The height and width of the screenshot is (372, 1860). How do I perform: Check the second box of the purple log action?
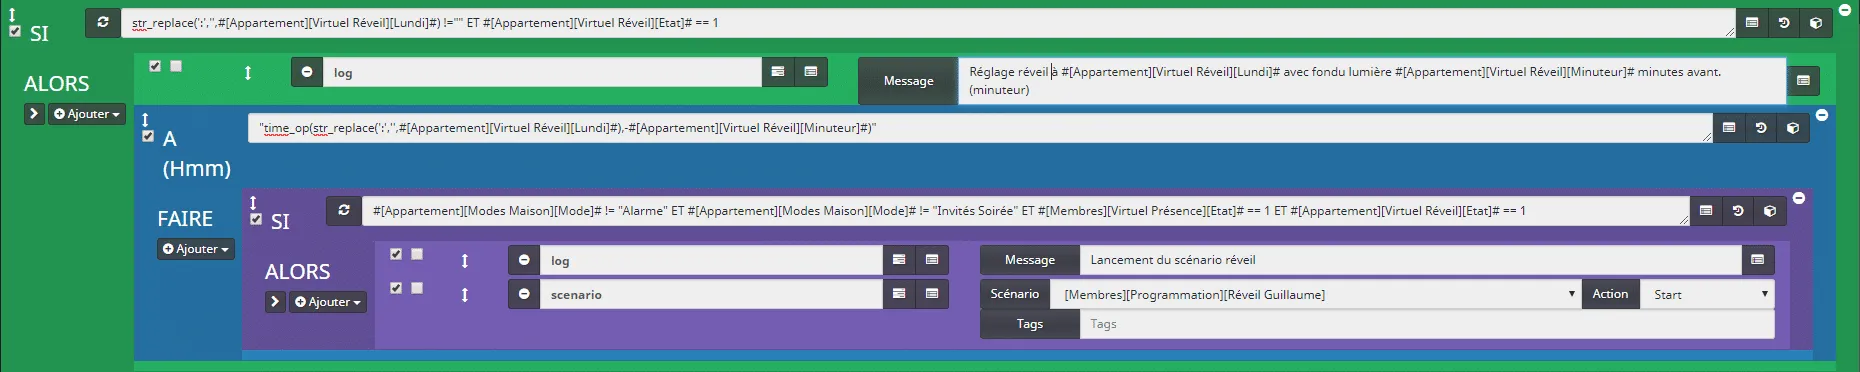(x=417, y=254)
